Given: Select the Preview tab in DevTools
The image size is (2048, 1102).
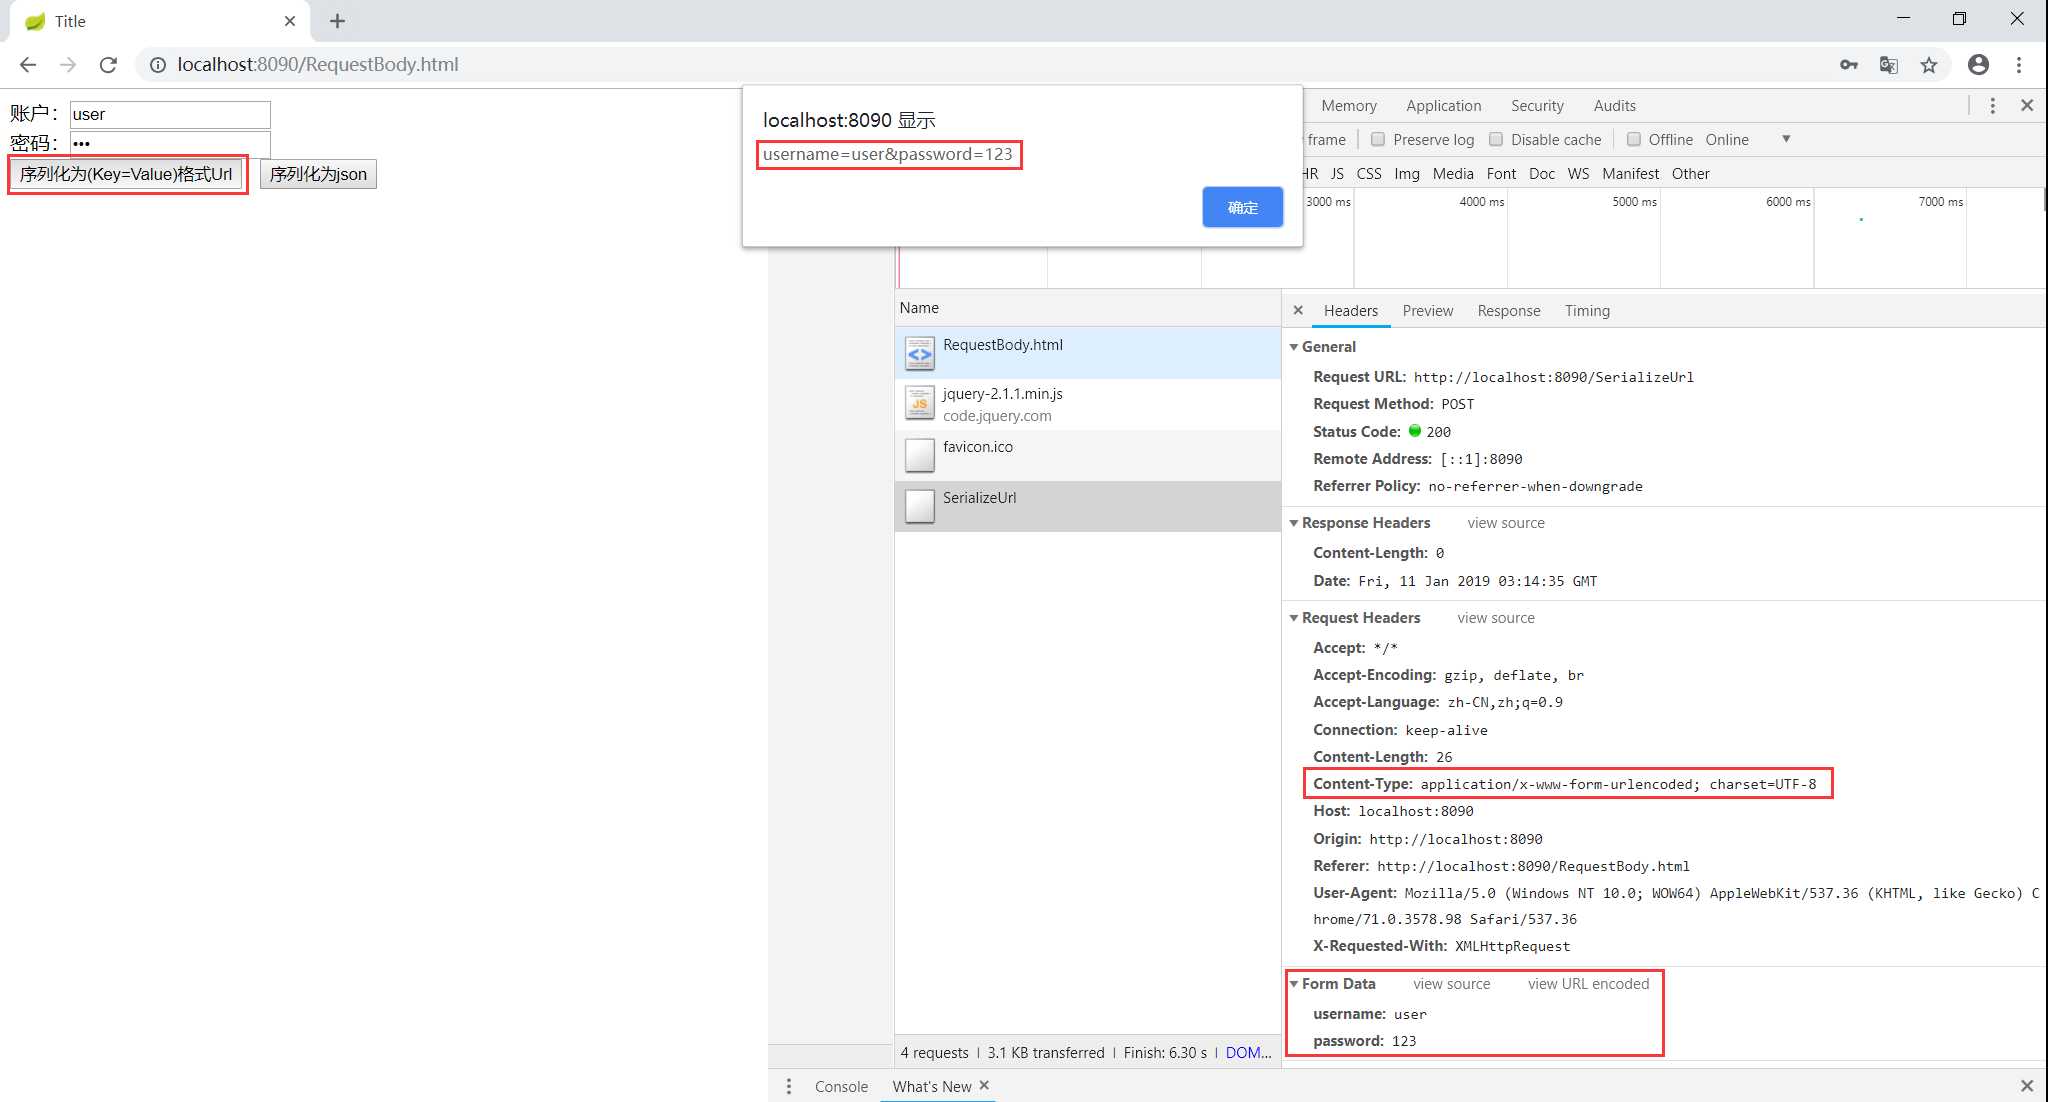Looking at the screenshot, I should 1428,311.
